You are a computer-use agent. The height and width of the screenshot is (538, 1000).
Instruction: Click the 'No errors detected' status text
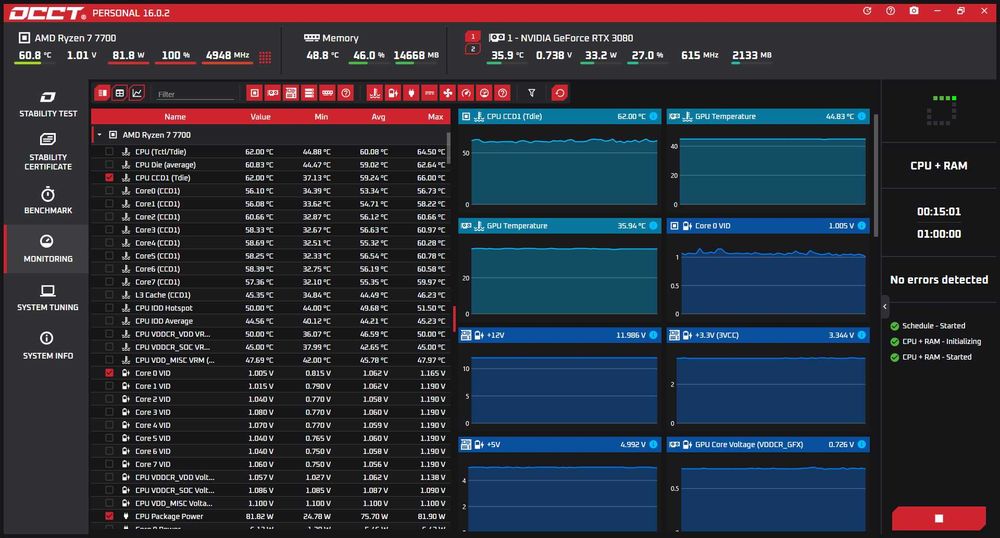[x=939, y=279]
